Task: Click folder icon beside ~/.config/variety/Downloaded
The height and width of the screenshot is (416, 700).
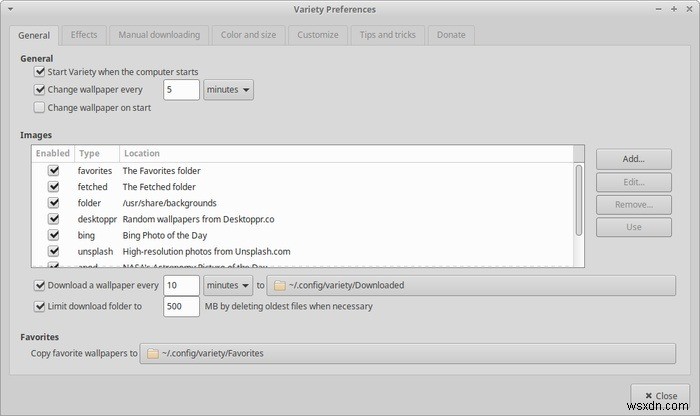Action: [279, 286]
